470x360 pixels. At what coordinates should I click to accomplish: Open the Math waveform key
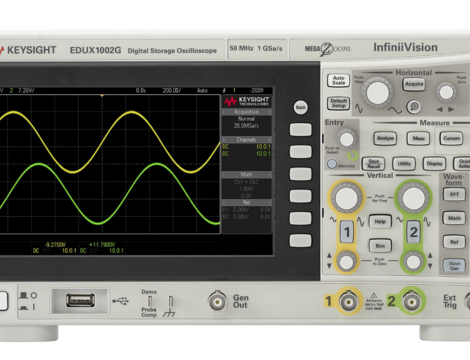(x=454, y=218)
